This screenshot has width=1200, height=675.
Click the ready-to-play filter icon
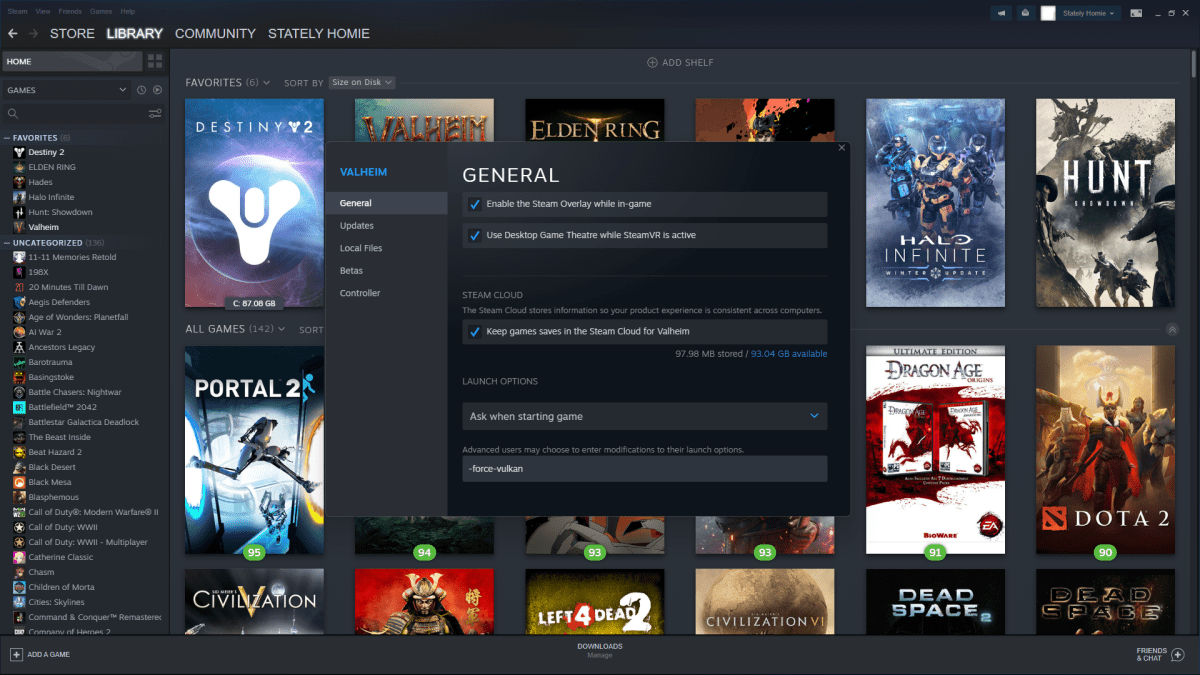pyautogui.click(x=157, y=90)
